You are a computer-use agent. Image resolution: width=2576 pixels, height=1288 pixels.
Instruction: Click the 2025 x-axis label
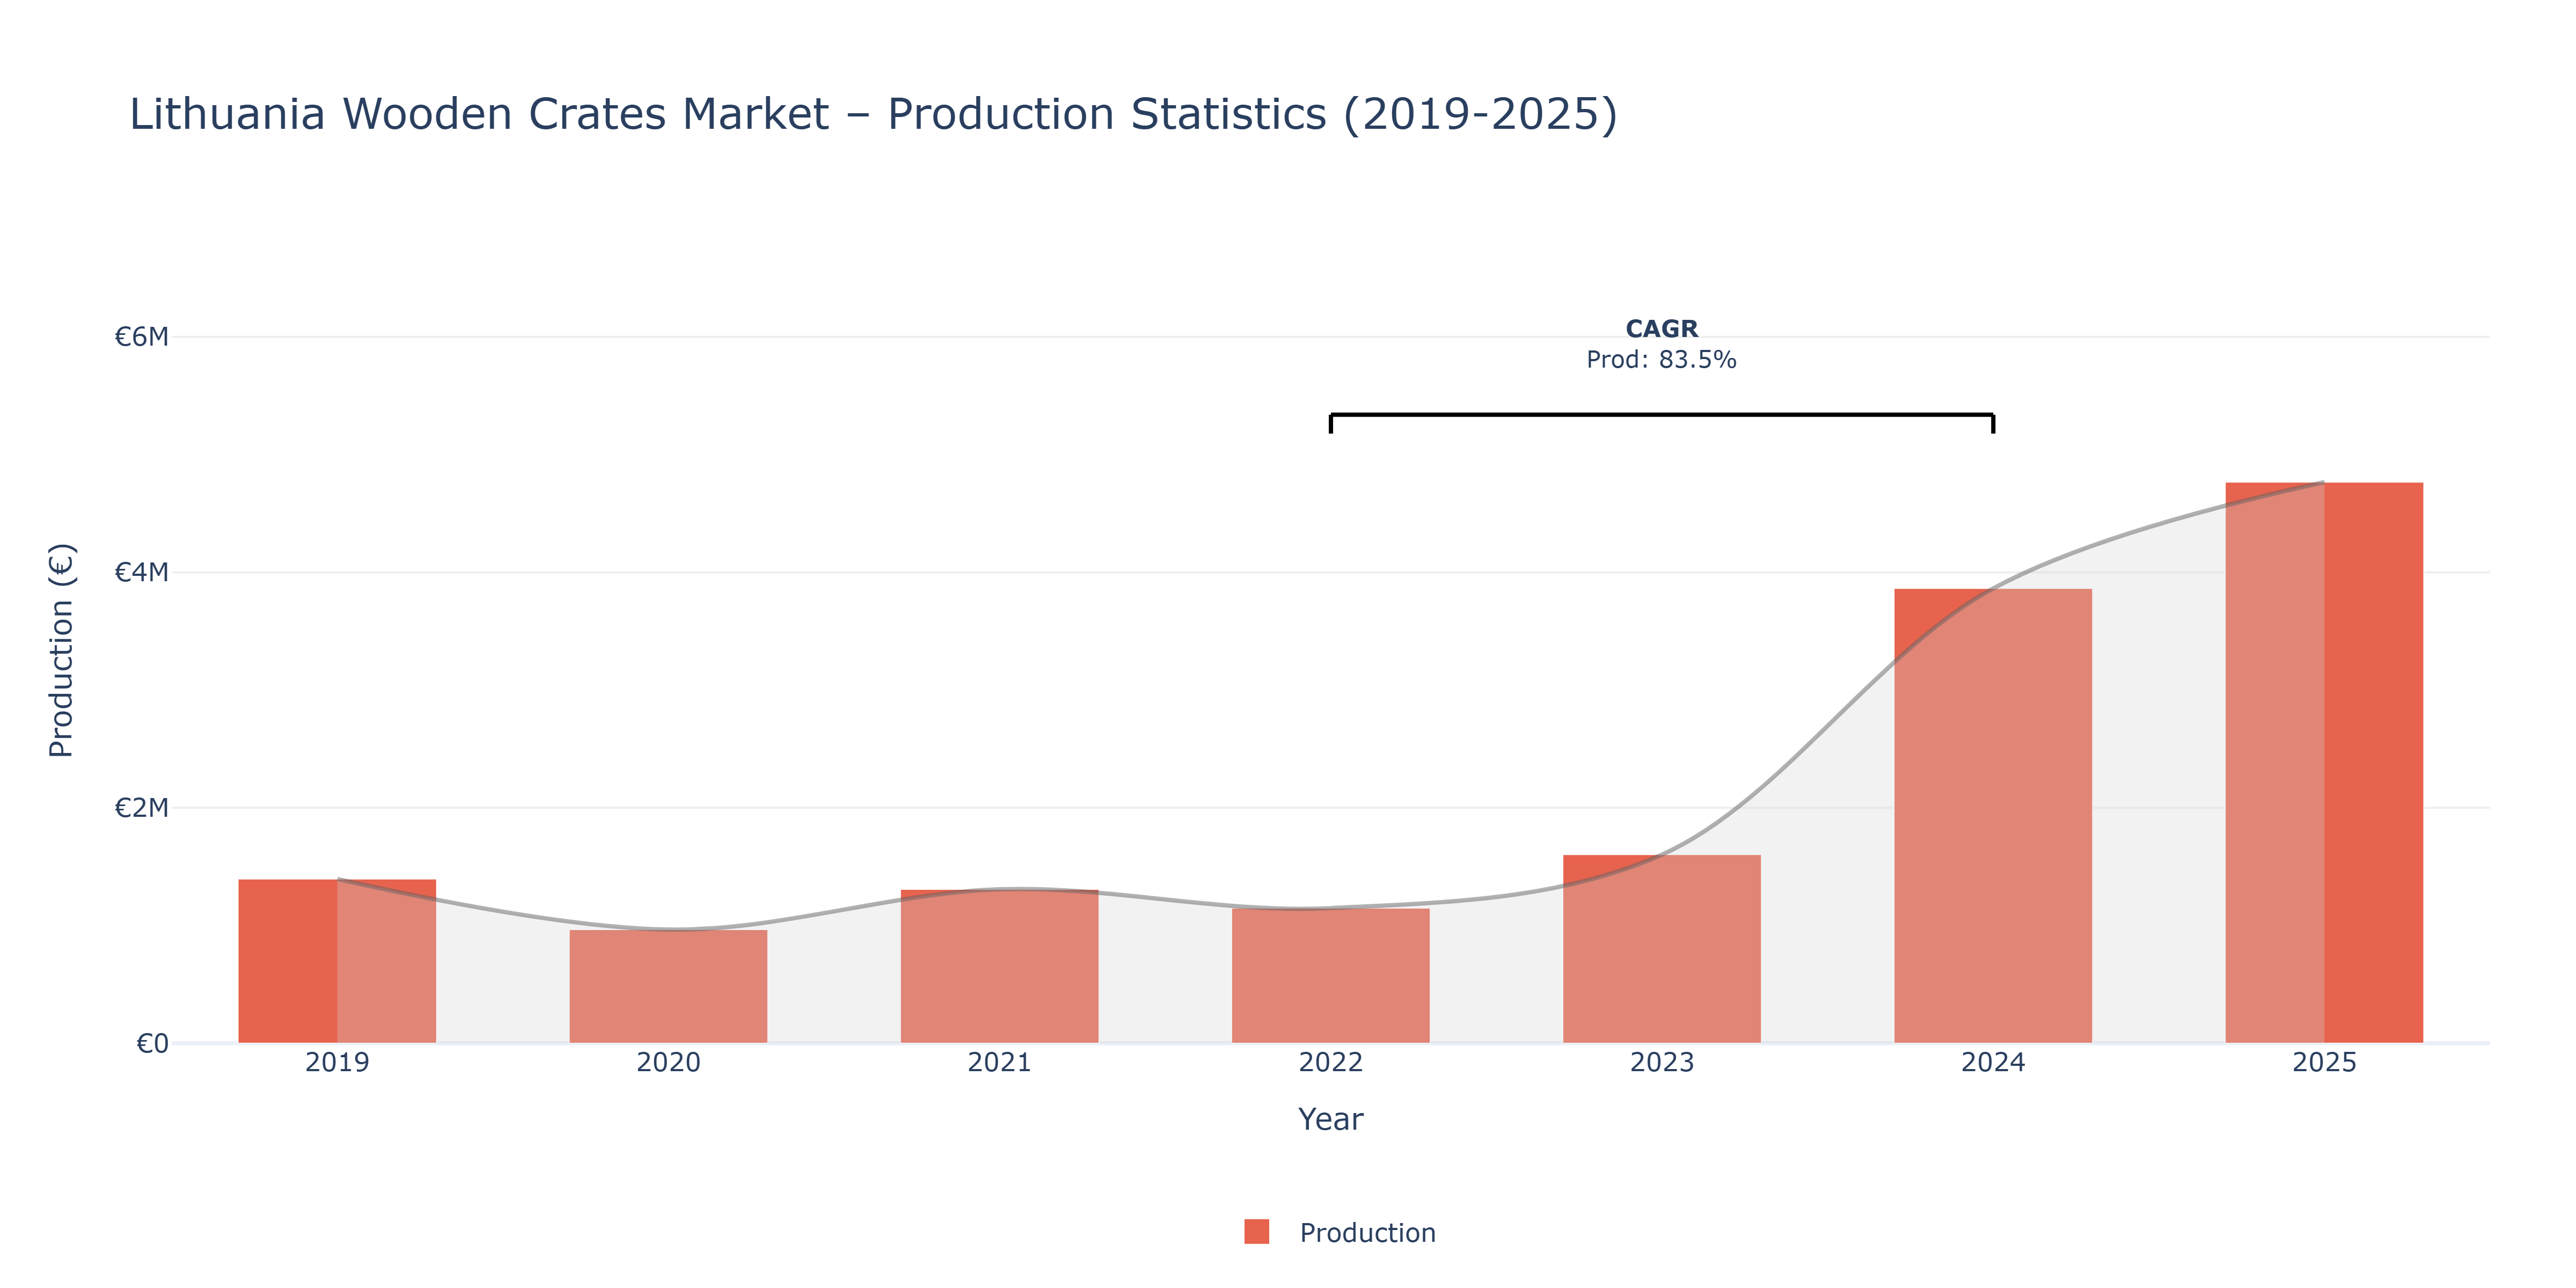click(x=2324, y=1063)
